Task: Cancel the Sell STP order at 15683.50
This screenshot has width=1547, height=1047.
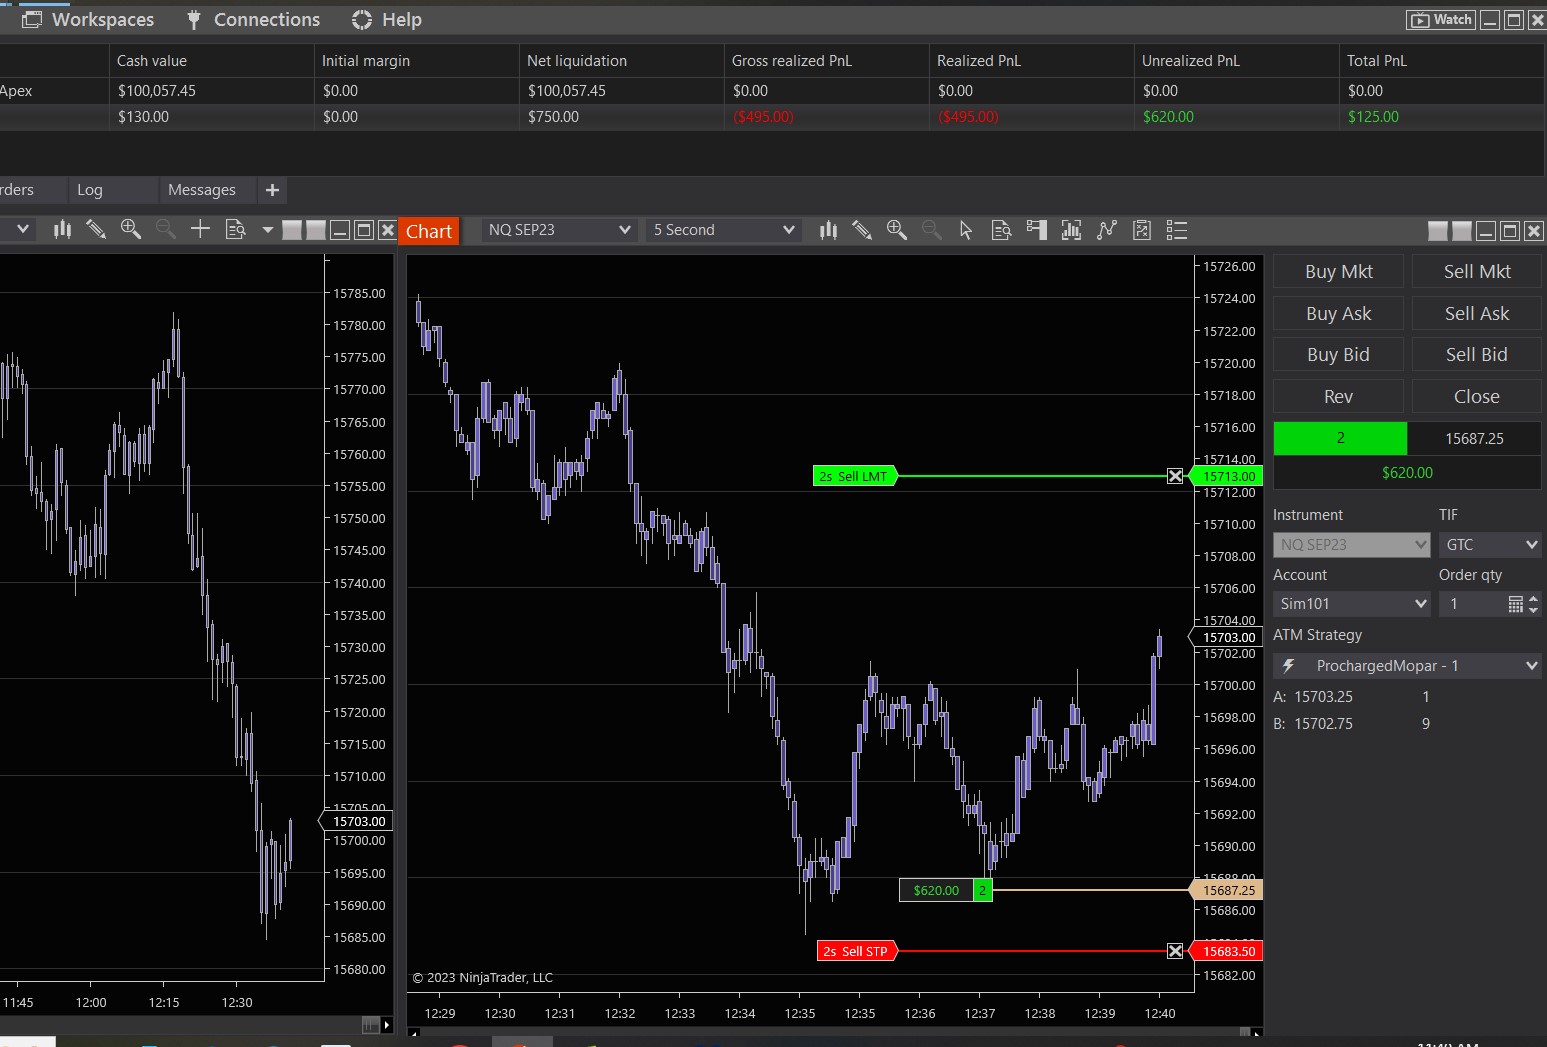Action: tap(1175, 951)
